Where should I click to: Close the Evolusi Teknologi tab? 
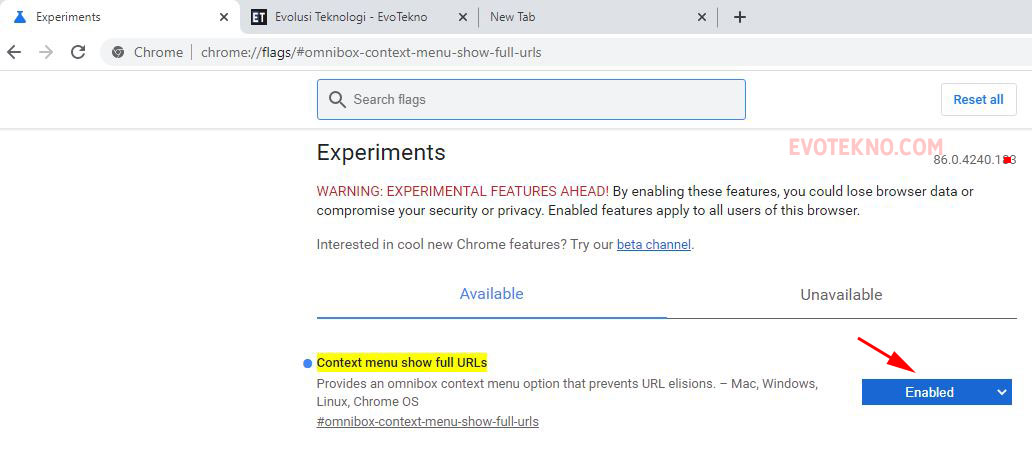tap(462, 17)
